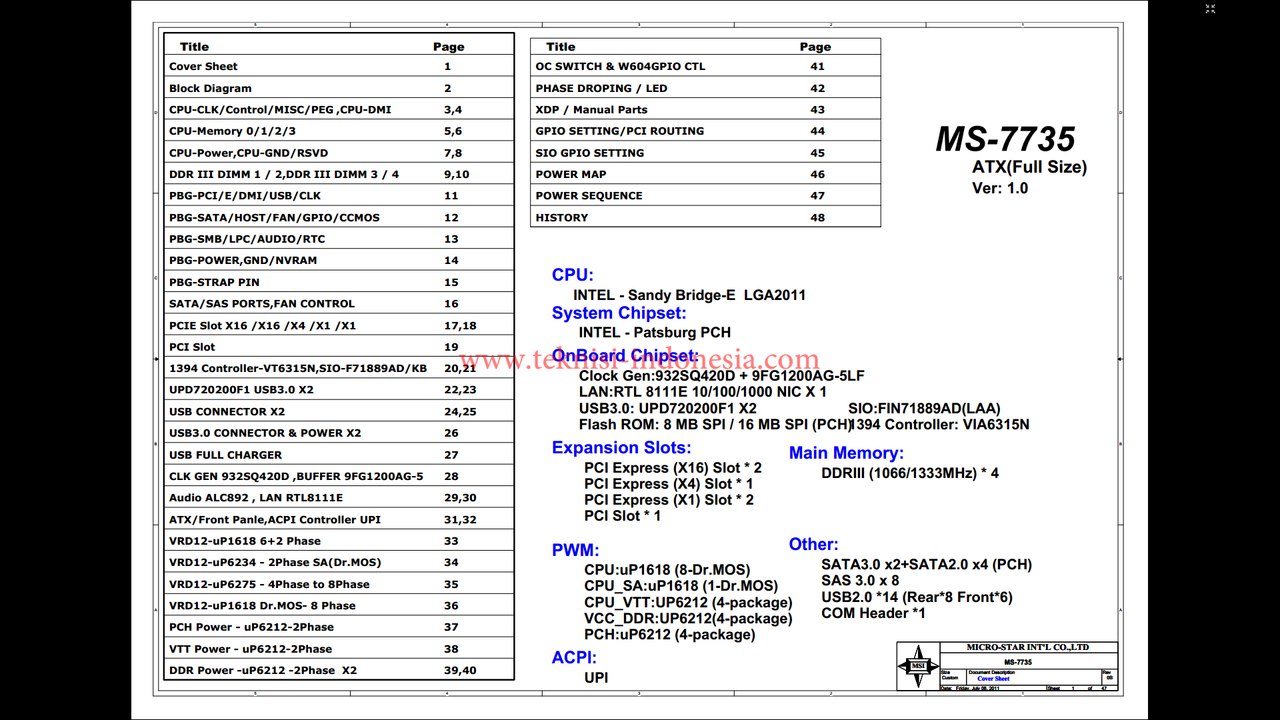
Task: Select 'PHASE DROPING / LED' row
Action: pyautogui.click(x=705, y=88)
